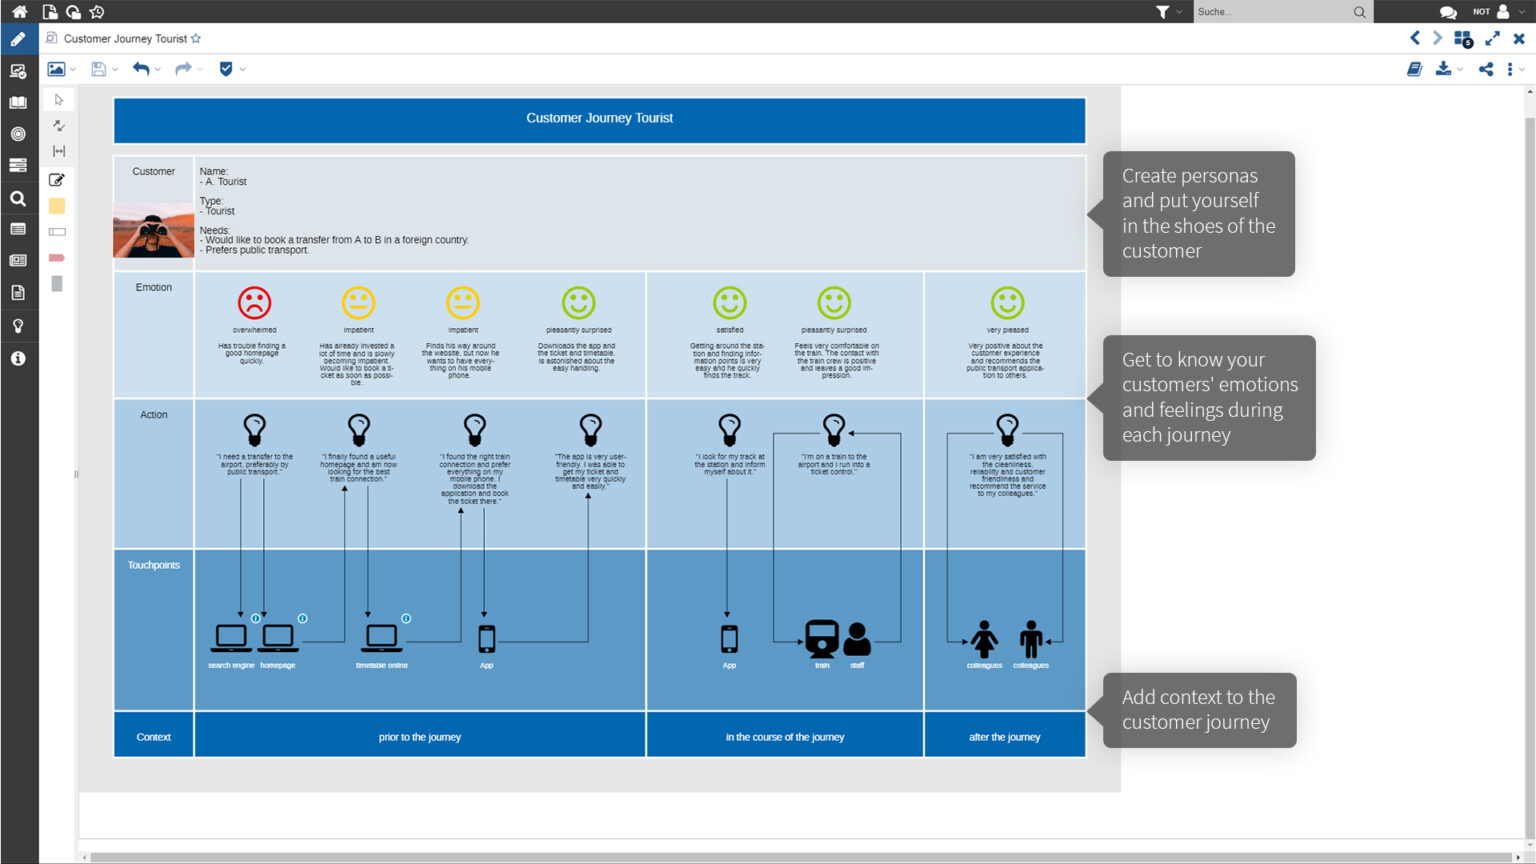Toggle the favorite star next to Customer Journey Tourist
This screenshot has width=1536, height=864.
197,38
